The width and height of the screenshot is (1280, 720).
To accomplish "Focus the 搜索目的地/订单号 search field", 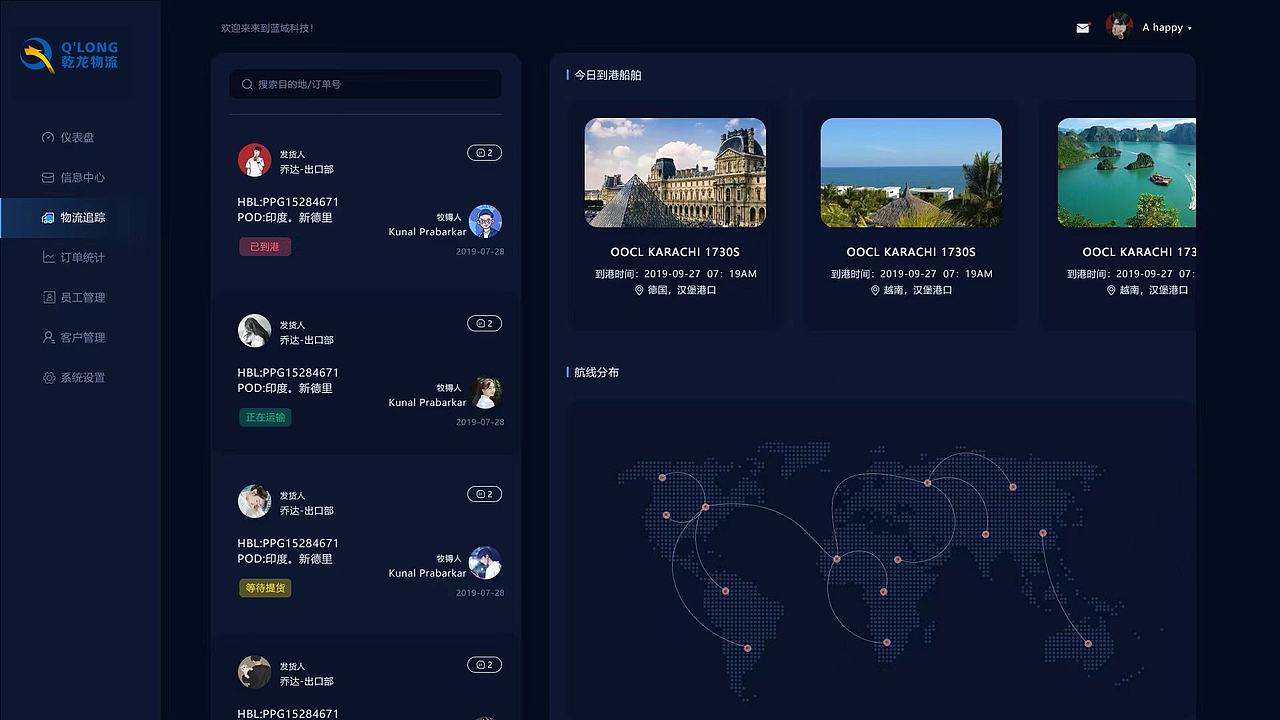I will pyautogui.click(x=365, y=84).
